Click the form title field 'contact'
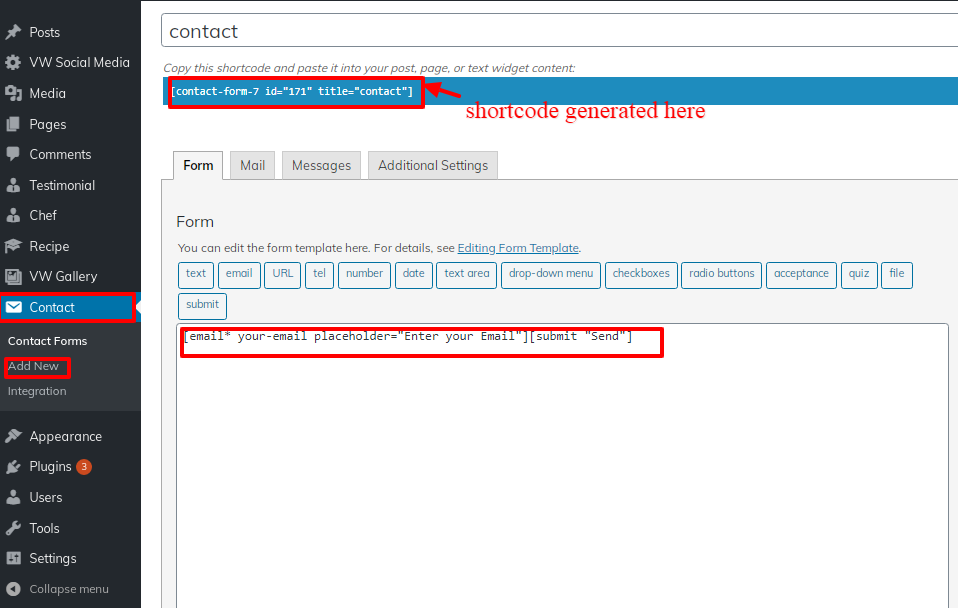The image size is (958, 608). (559, 31)
